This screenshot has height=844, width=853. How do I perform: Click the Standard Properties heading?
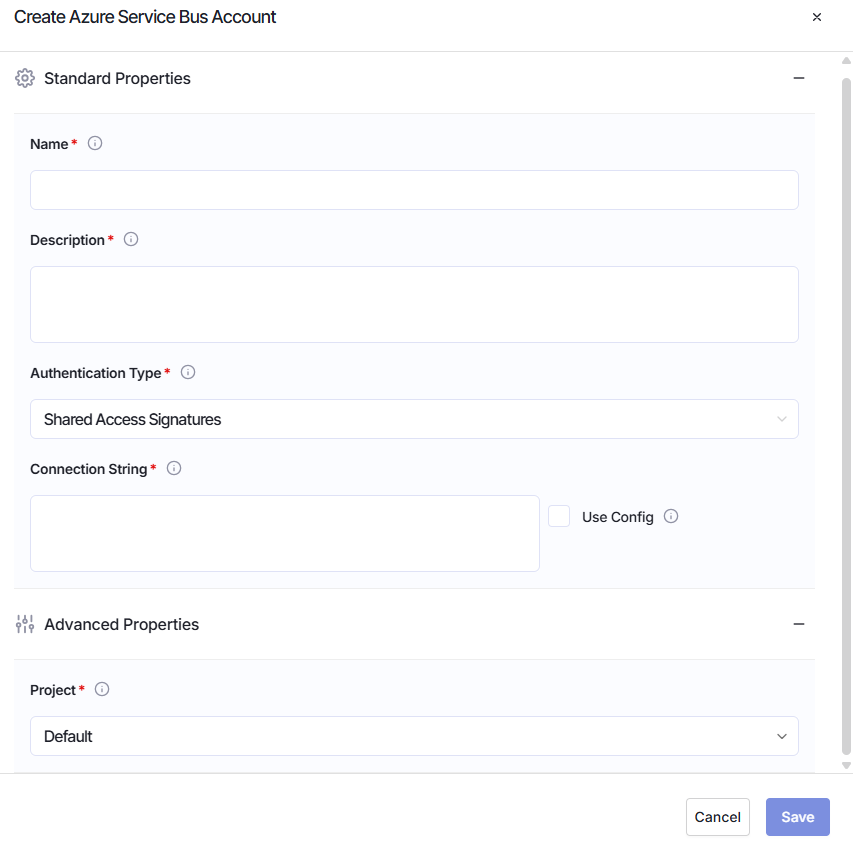117,78
